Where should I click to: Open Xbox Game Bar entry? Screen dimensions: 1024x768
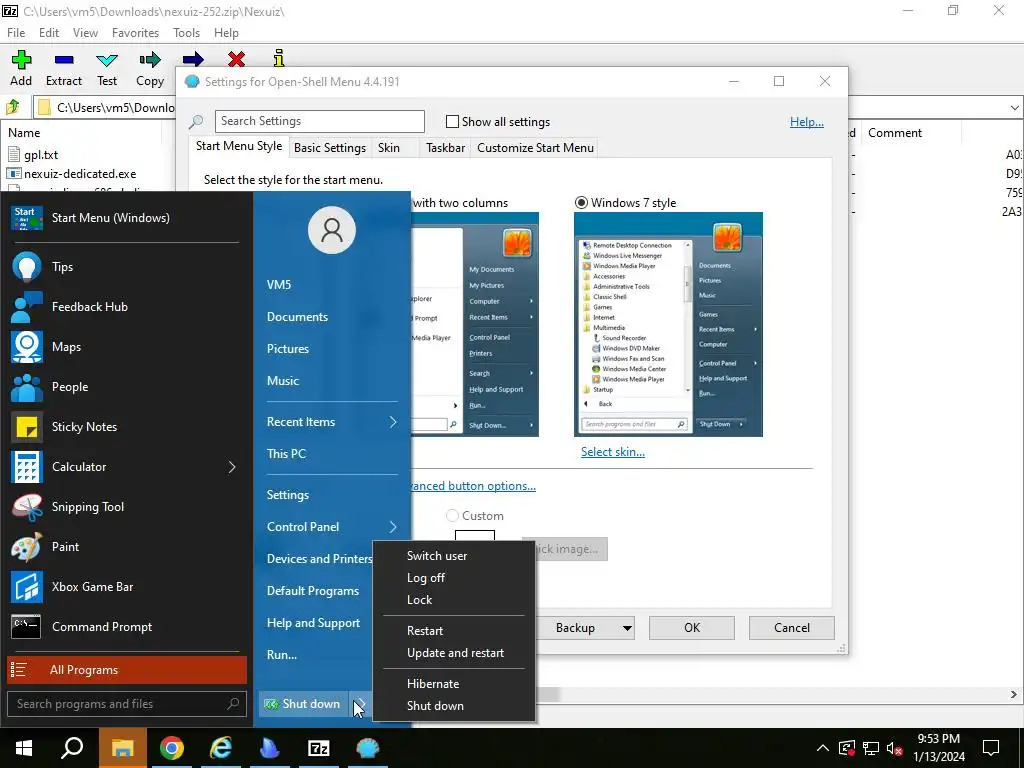coord(127,586)
